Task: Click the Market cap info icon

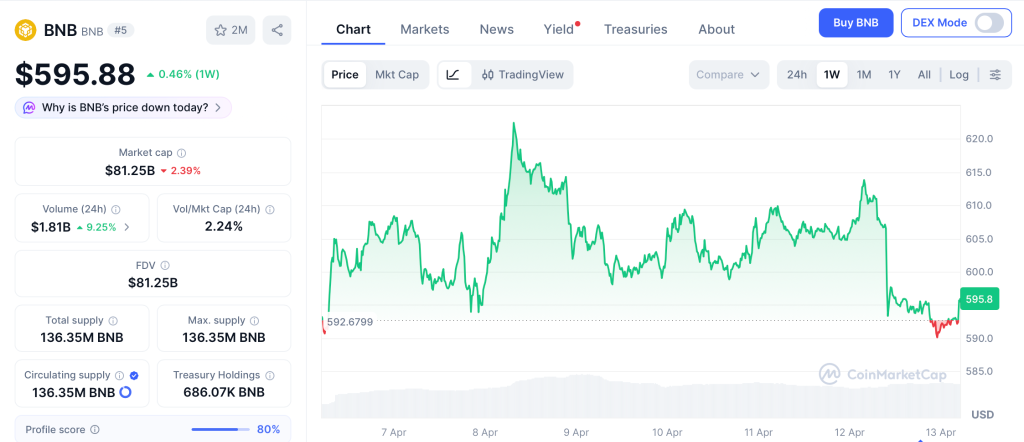Action: (x=181, y=153)
